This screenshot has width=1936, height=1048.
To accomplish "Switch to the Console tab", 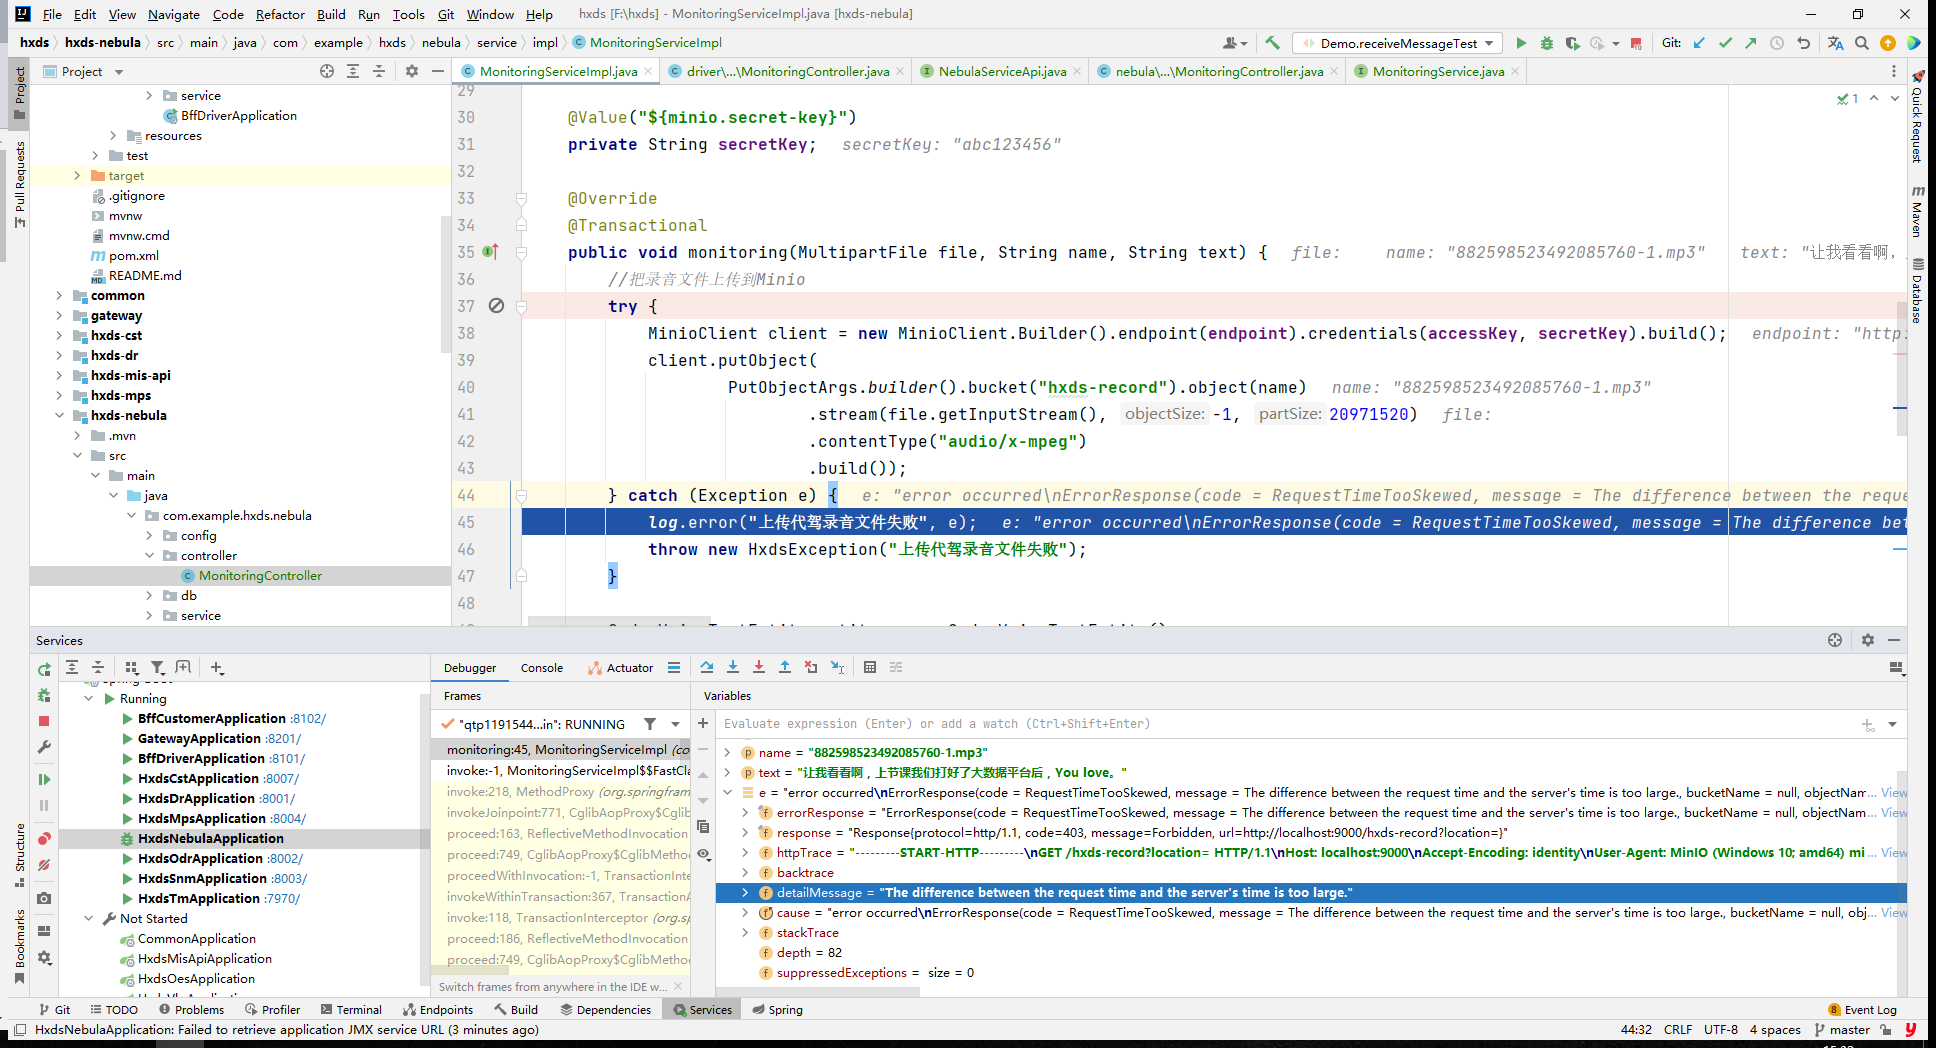I will point(541,667).
